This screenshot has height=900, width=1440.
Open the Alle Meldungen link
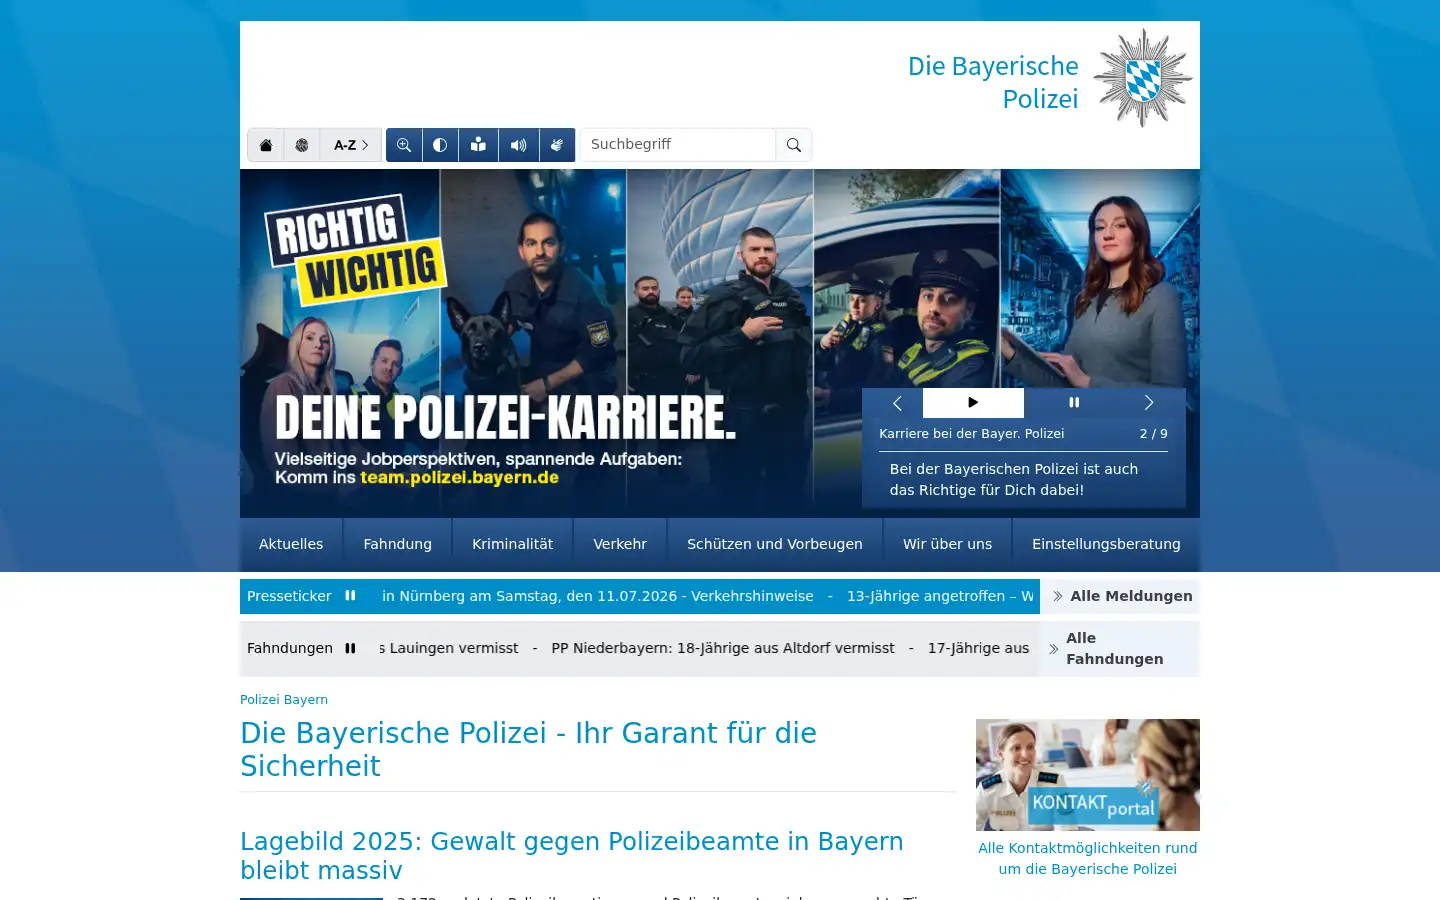[1122, 596]
